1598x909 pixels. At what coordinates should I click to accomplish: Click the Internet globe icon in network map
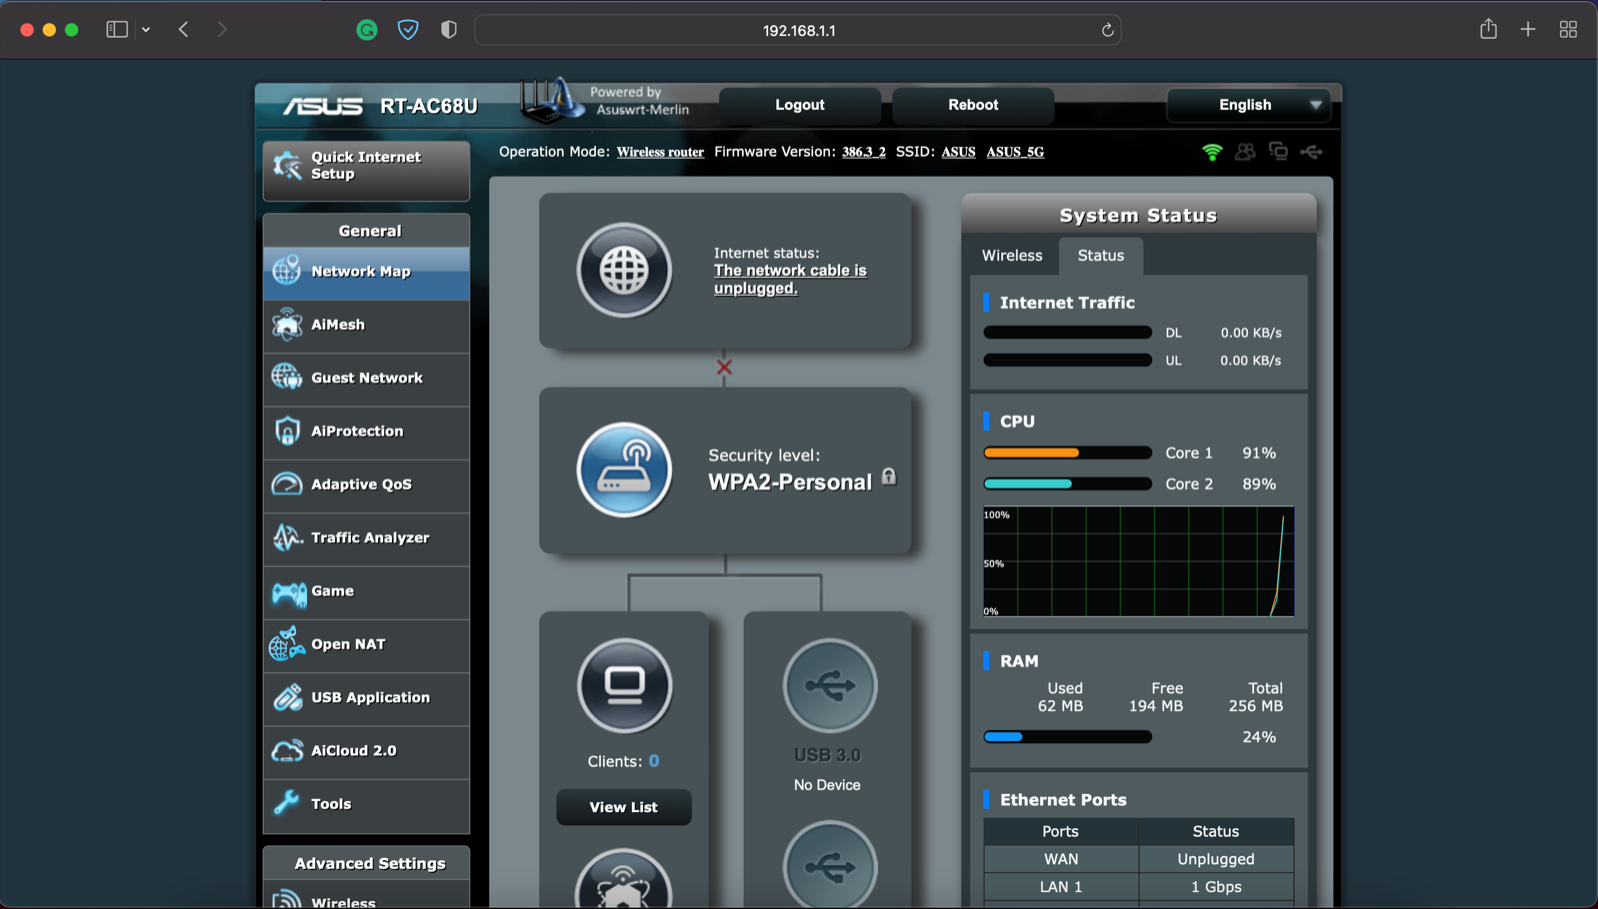[624, 270]
